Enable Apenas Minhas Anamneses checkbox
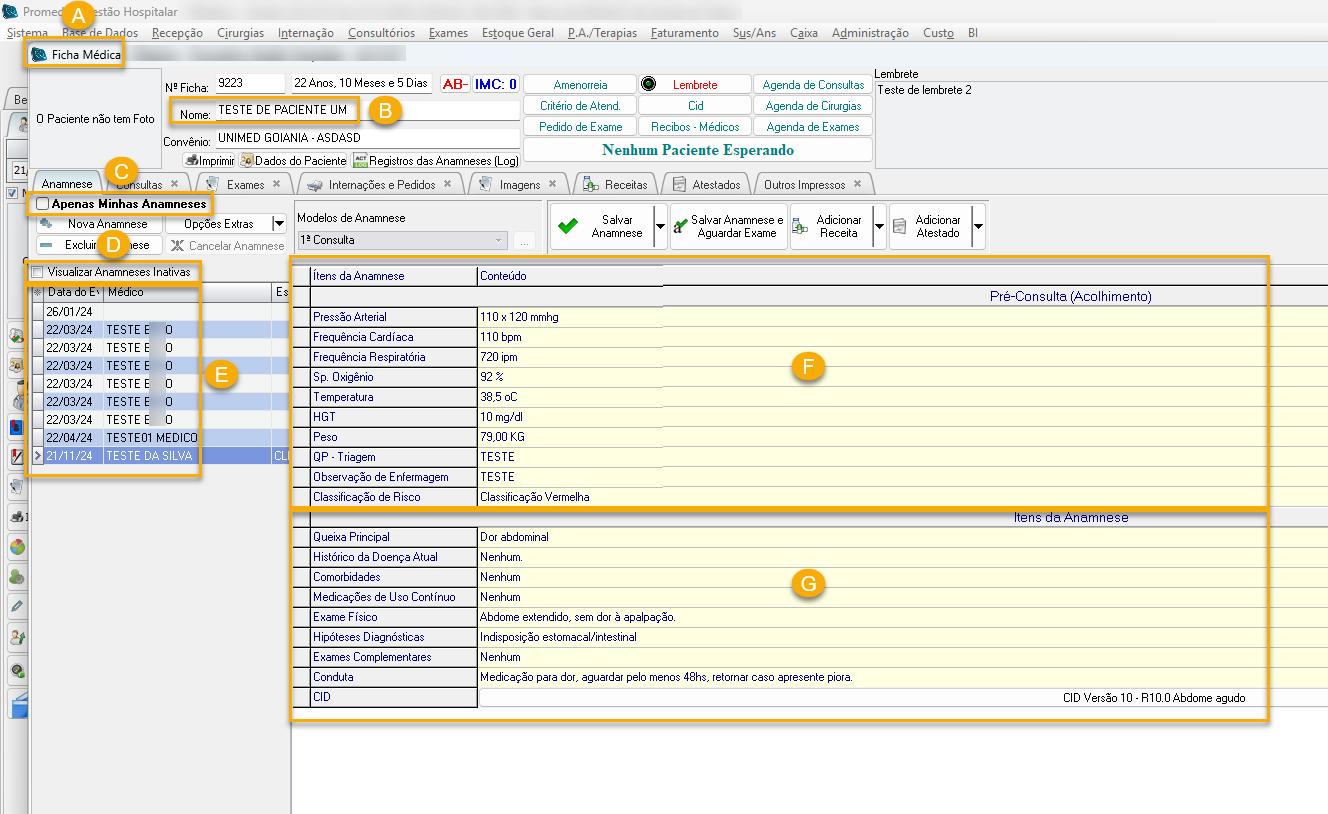Image resolution: width=1328 pixels, height=814 pixels. pos(42,204)
